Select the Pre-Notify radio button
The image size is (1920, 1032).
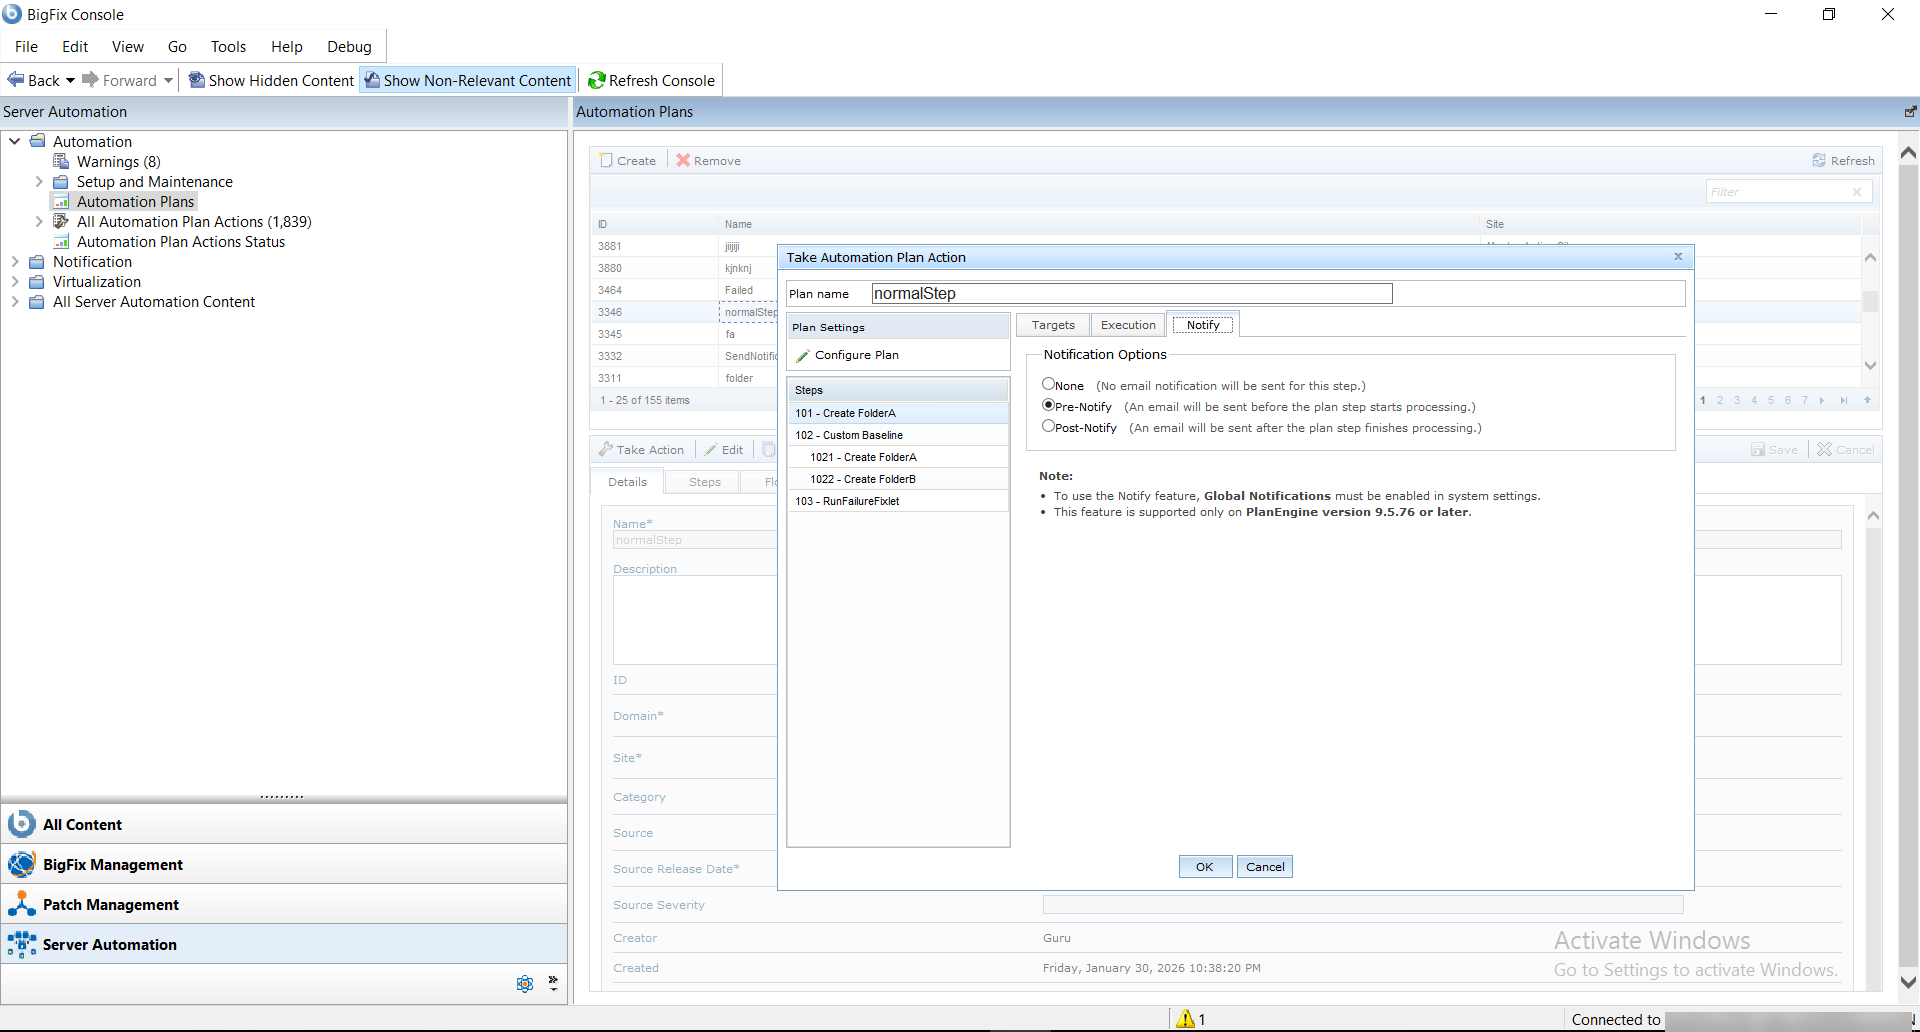coord(1048,405)
